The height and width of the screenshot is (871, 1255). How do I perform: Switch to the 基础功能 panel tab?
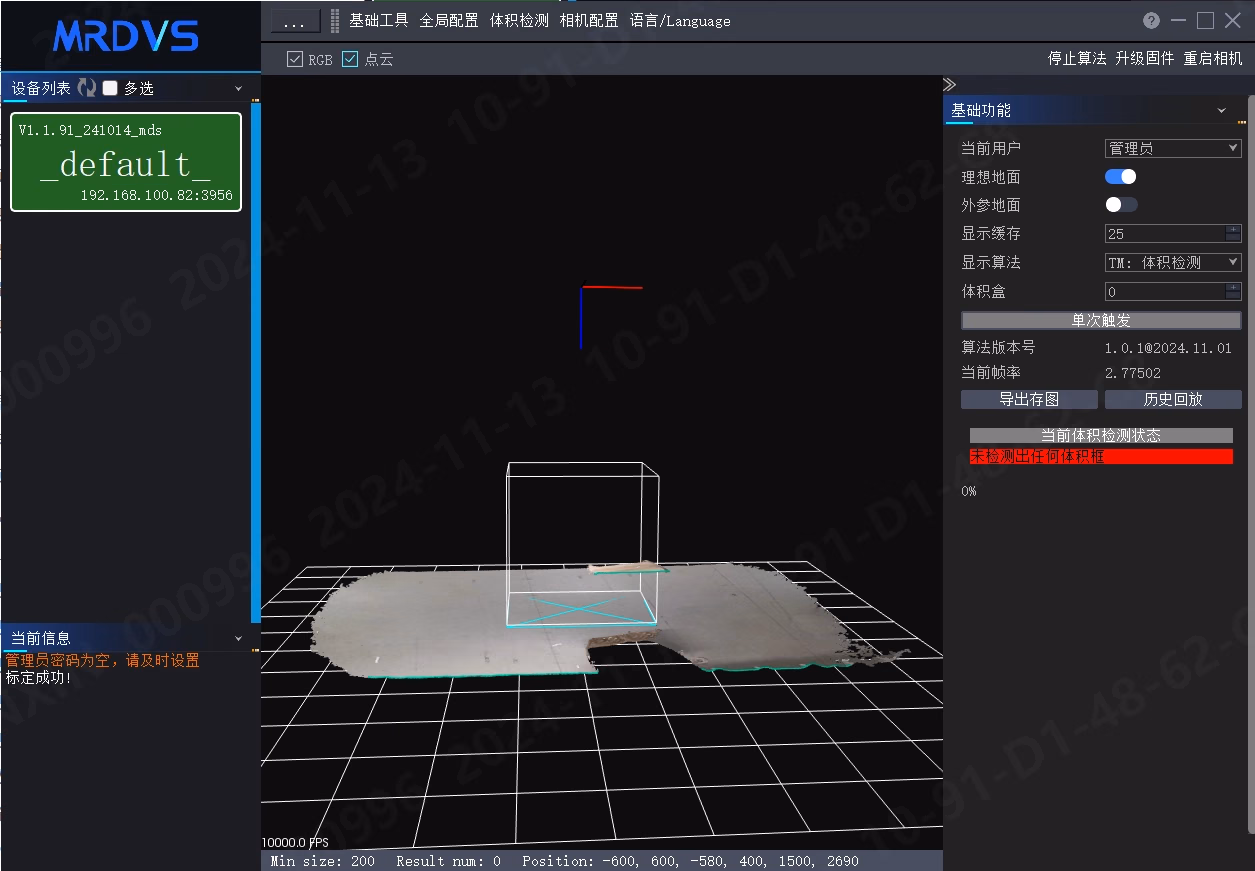pos(981,110)
